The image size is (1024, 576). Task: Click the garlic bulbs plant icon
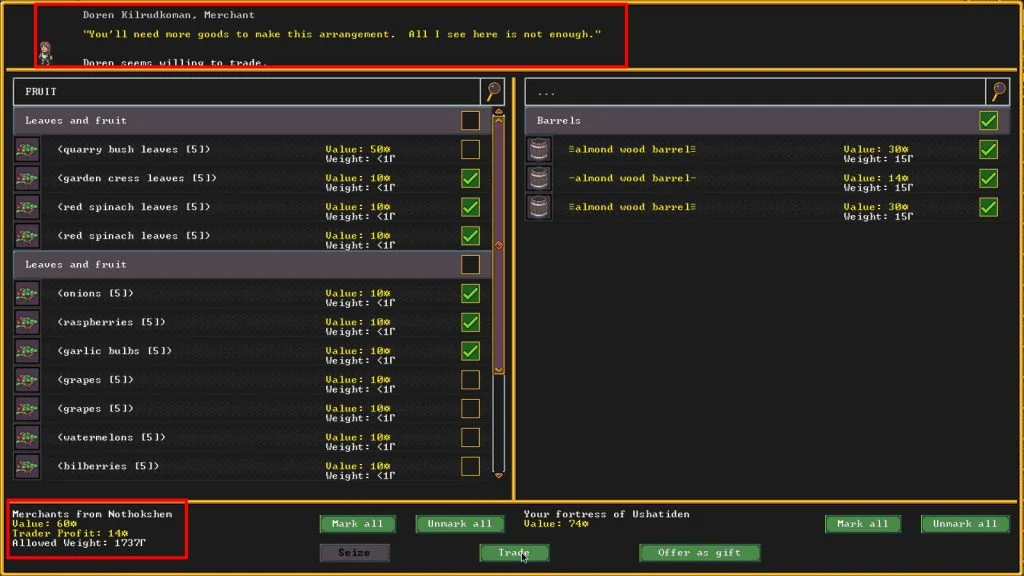coord(28,351)
